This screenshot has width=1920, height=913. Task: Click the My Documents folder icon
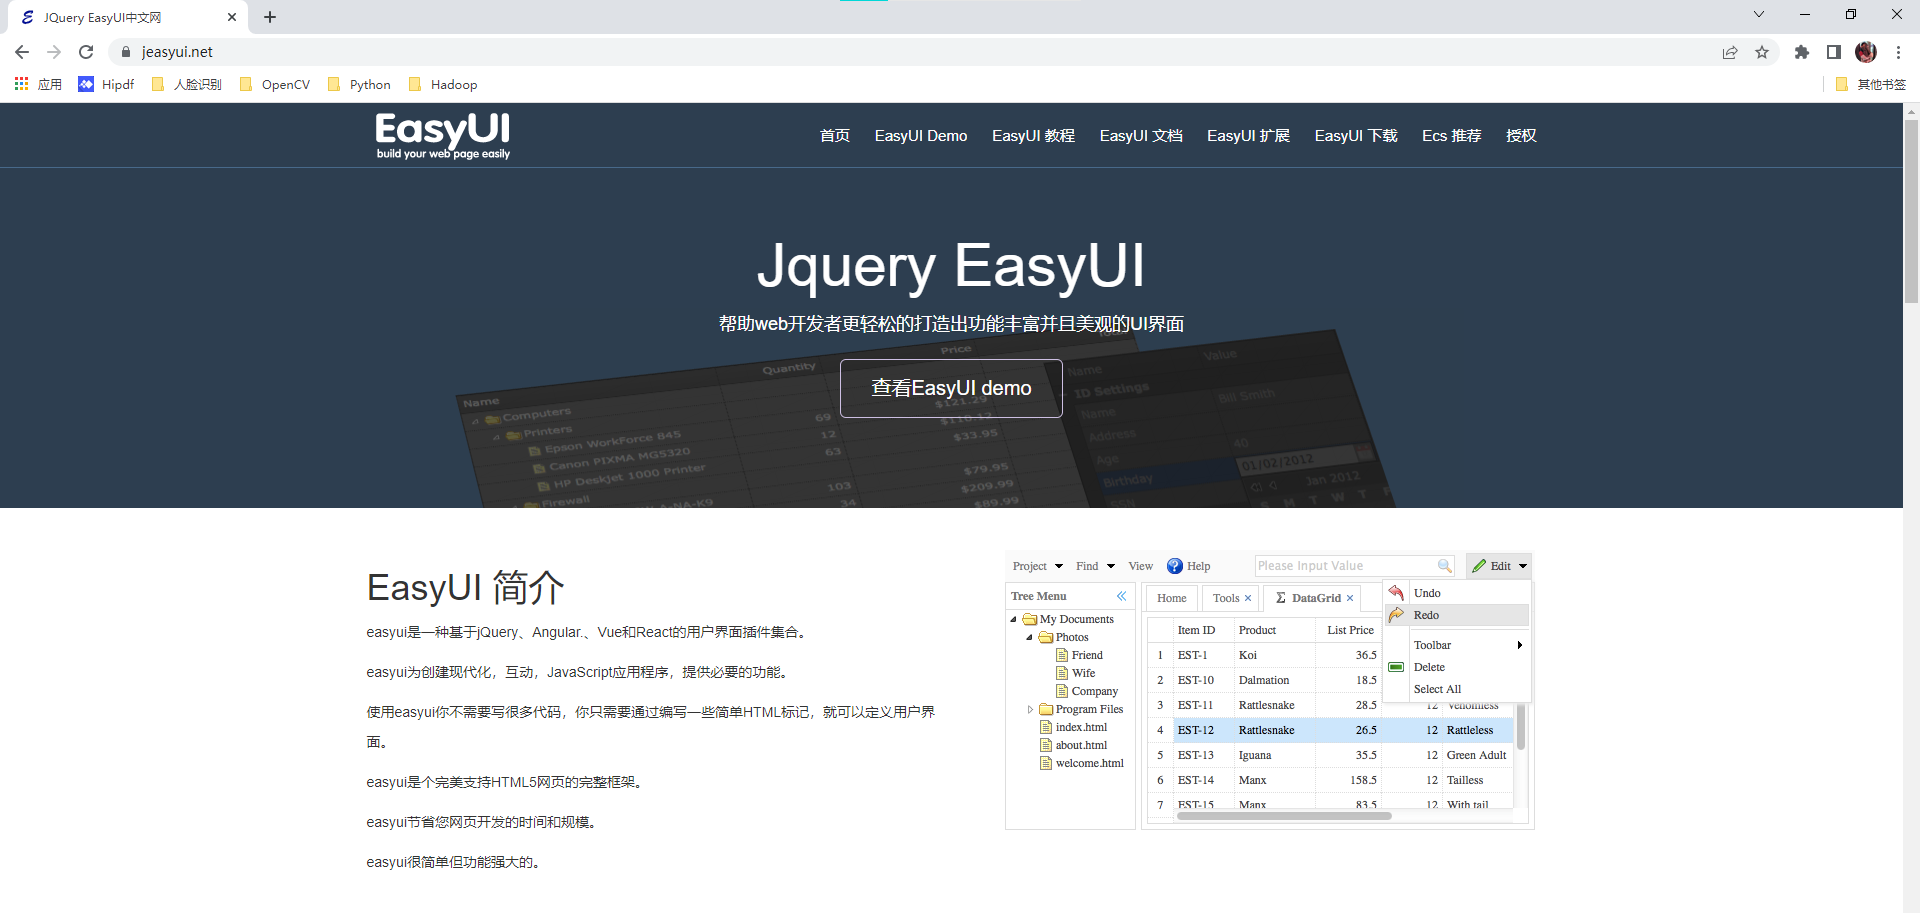[x=1030, y=619]
